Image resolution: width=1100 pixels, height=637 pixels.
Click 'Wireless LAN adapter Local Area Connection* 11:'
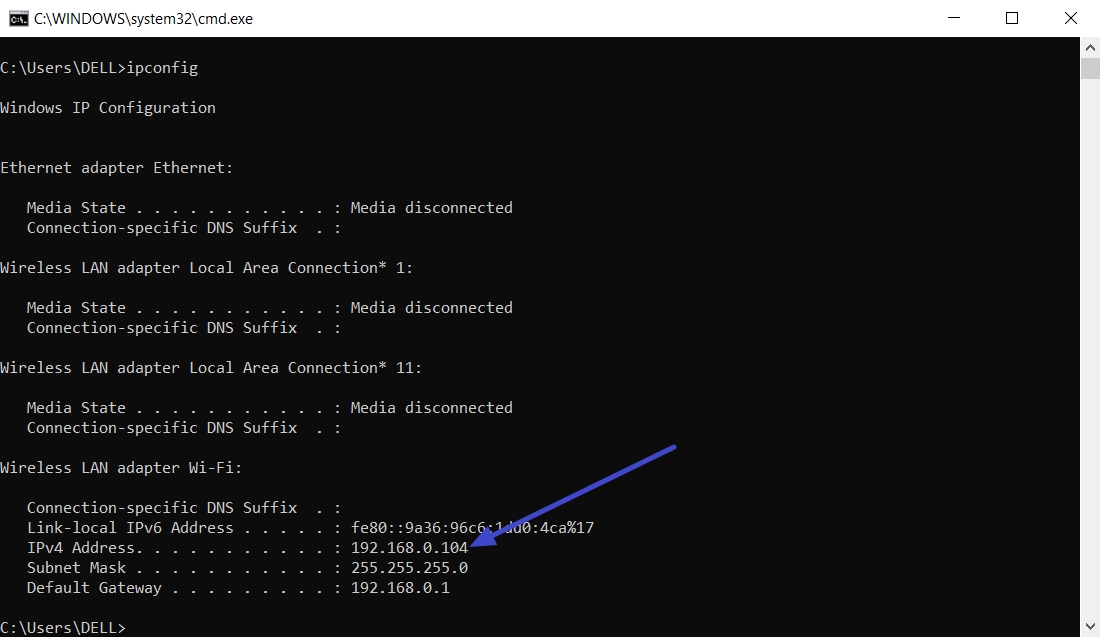point(211,368)
